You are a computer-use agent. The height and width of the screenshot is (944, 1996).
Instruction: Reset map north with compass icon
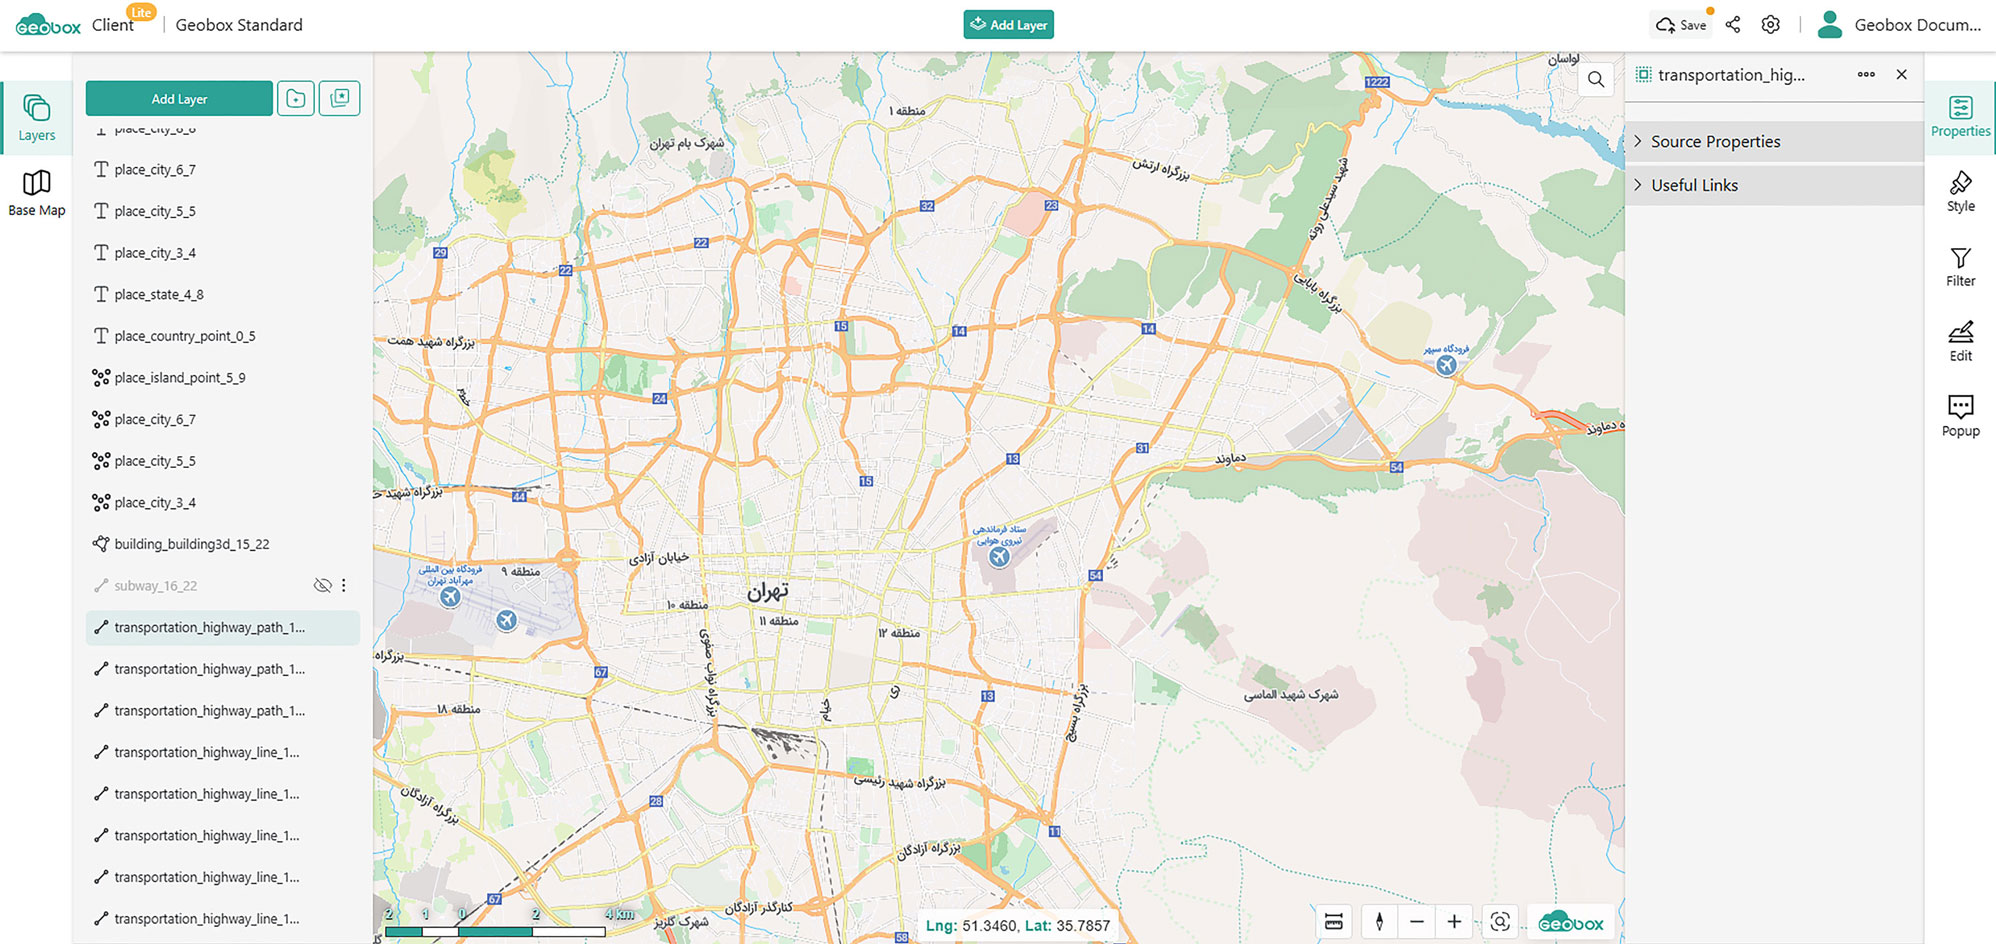[1379, 922]
